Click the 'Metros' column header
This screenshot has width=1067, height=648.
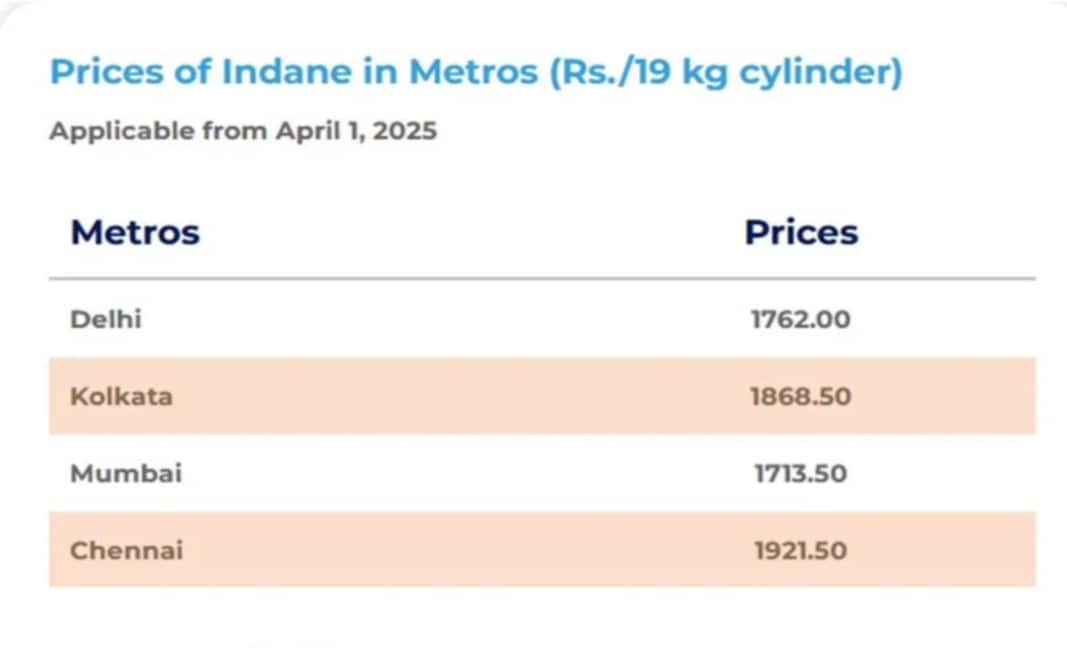(x=135, y=232)
